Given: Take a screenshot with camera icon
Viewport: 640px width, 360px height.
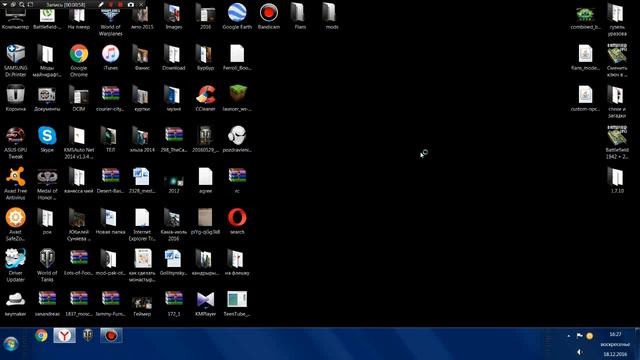Looking at the screenshot, I should [131, 4].
